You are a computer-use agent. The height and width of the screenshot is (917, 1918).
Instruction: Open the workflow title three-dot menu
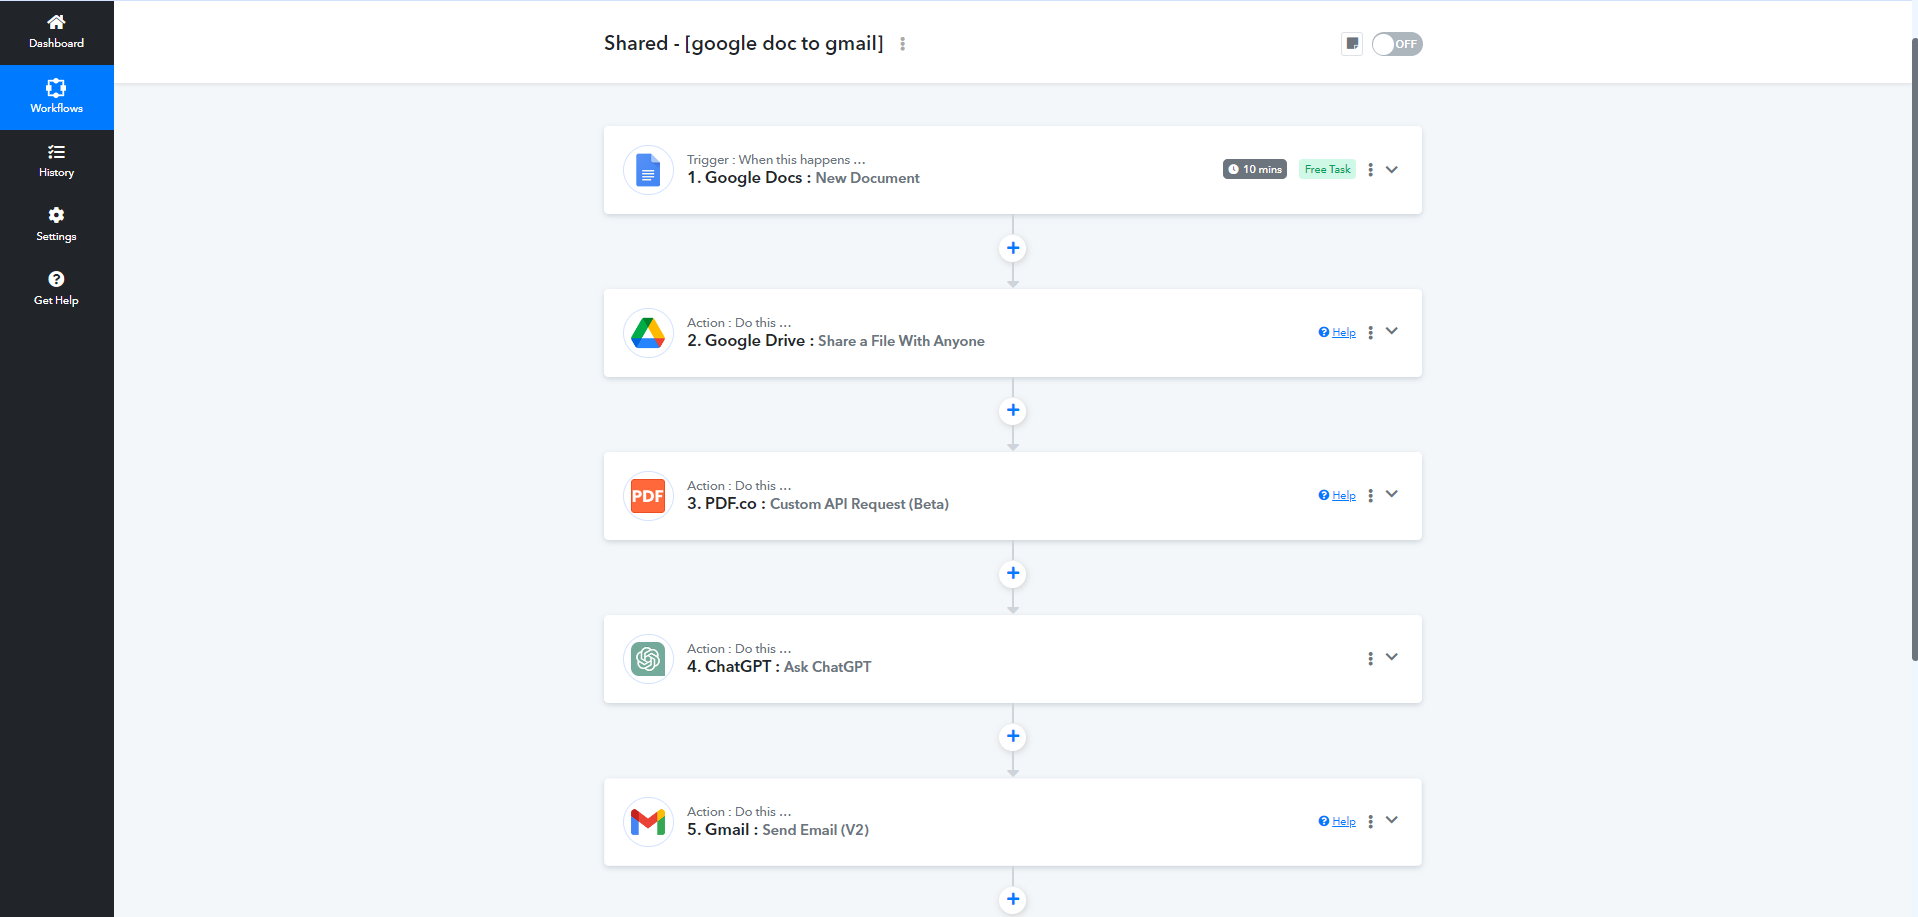[902, 44]
